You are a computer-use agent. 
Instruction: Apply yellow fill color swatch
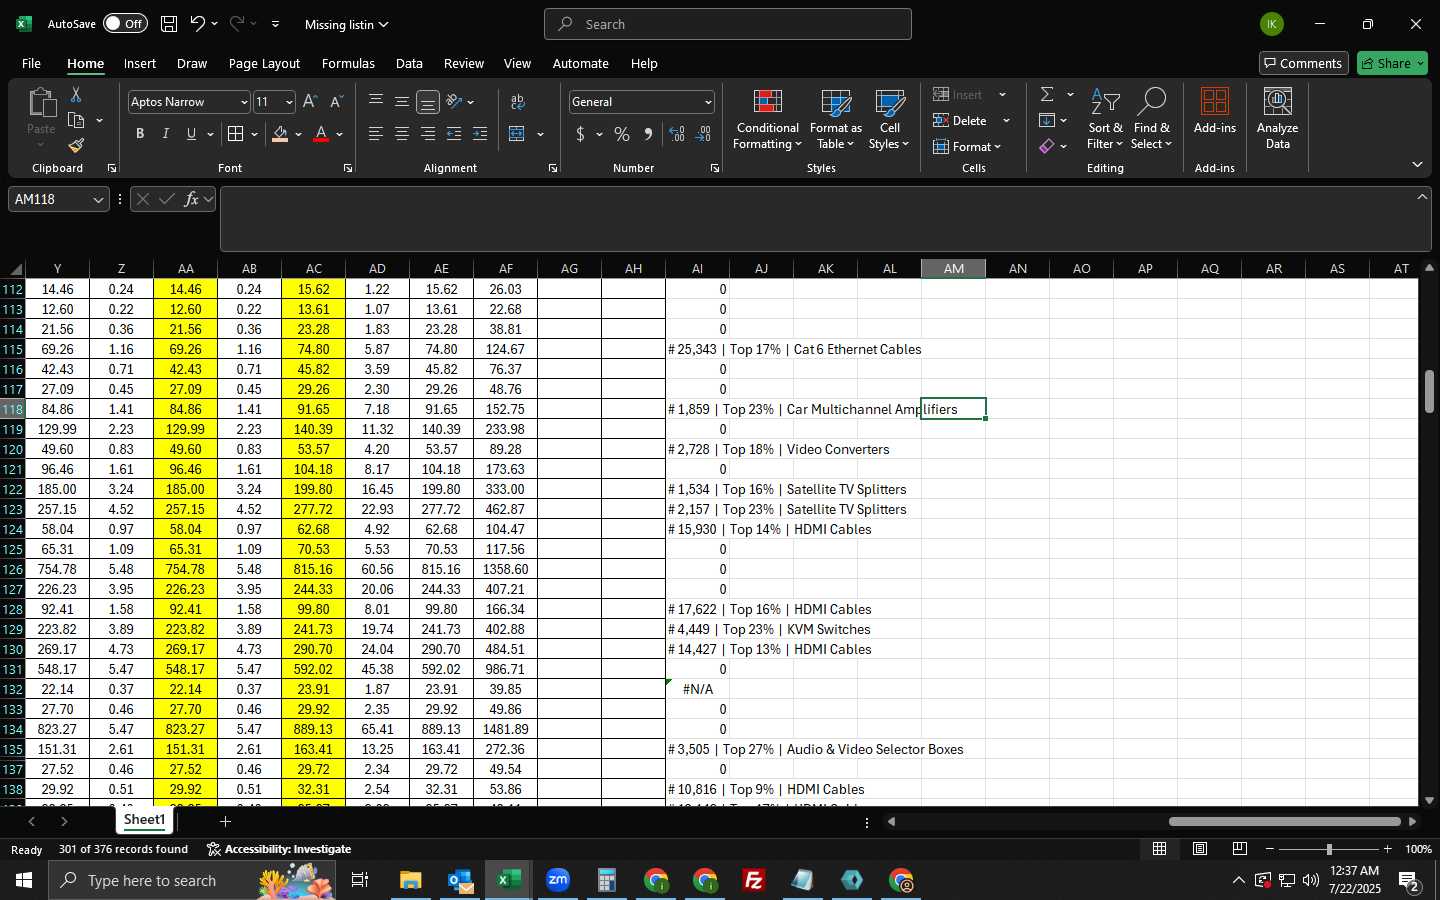pyautogui.click(x=280, y=134)
